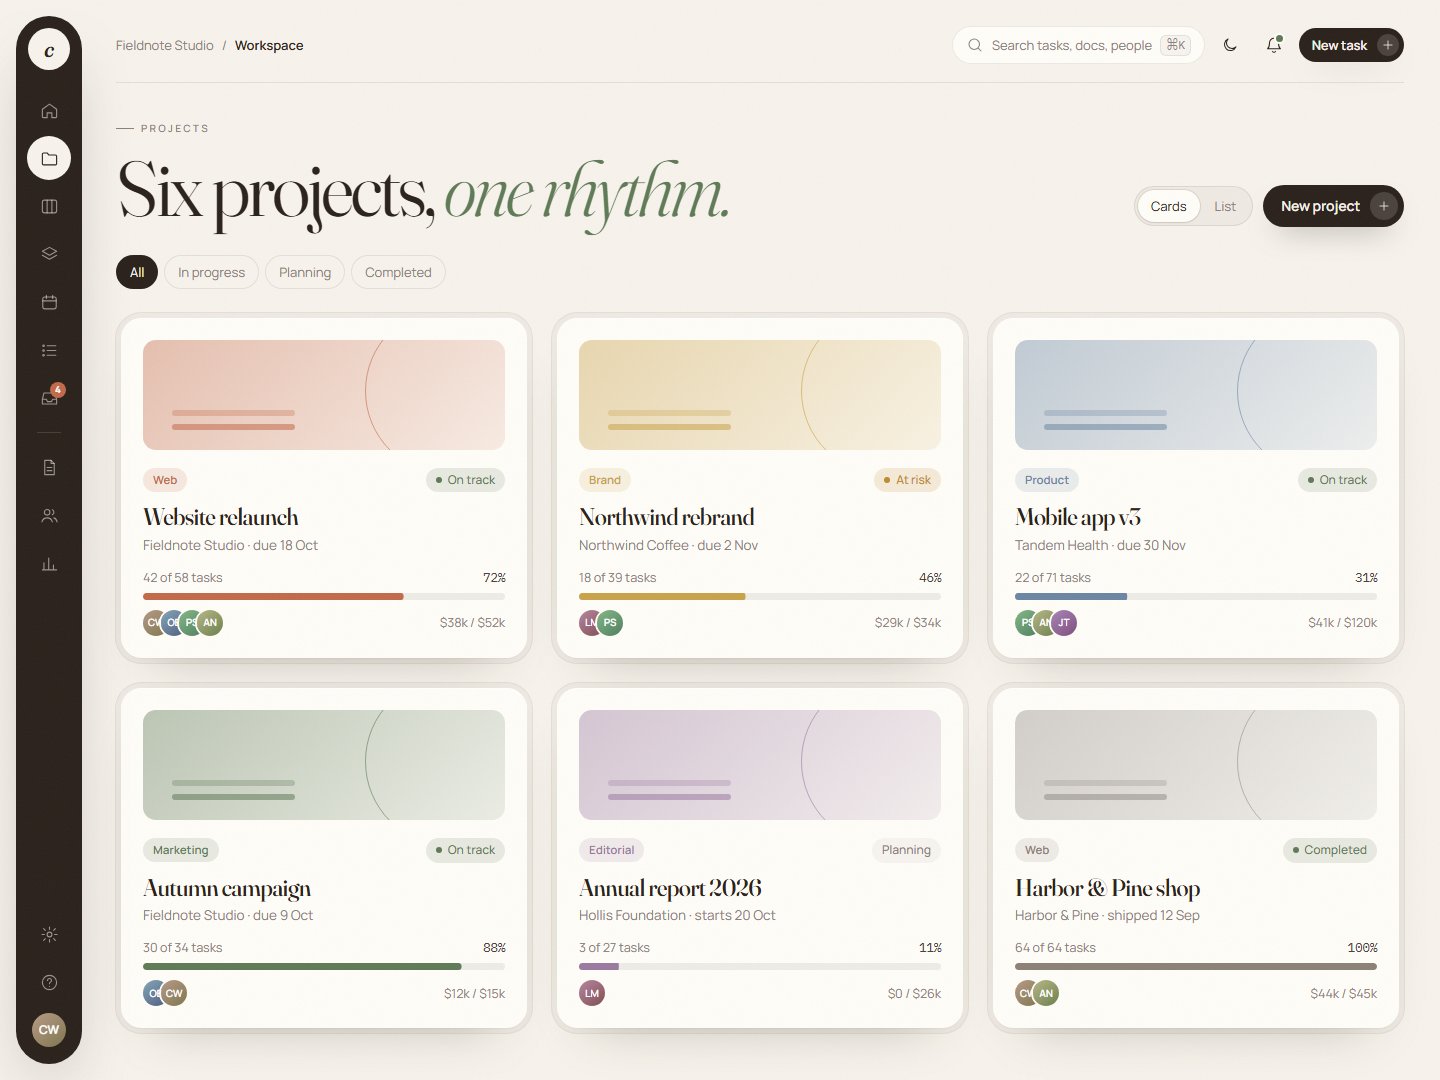Screen dimensions: 1440x1080
Task: Toggle dark mode with the moon icon
Action: click(x=1230, y=45)
